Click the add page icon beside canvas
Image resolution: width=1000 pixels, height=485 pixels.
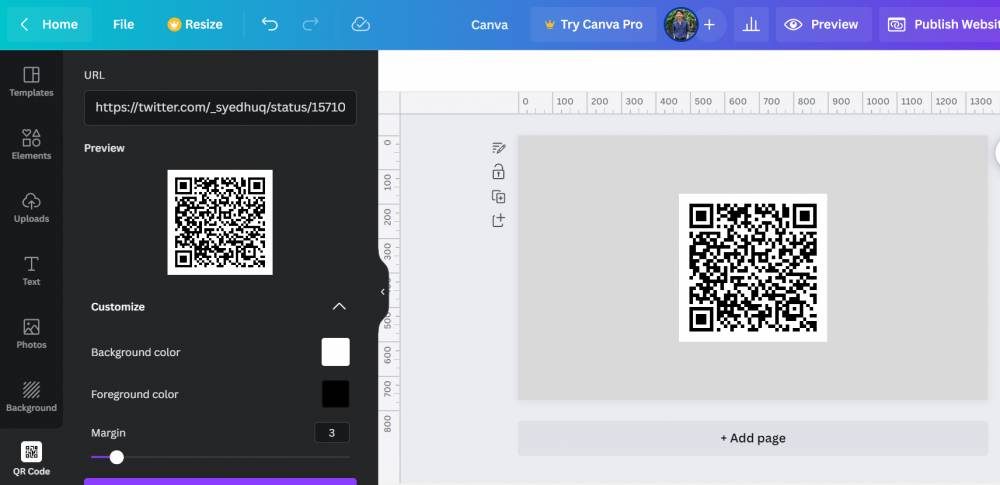coord(499,220)
